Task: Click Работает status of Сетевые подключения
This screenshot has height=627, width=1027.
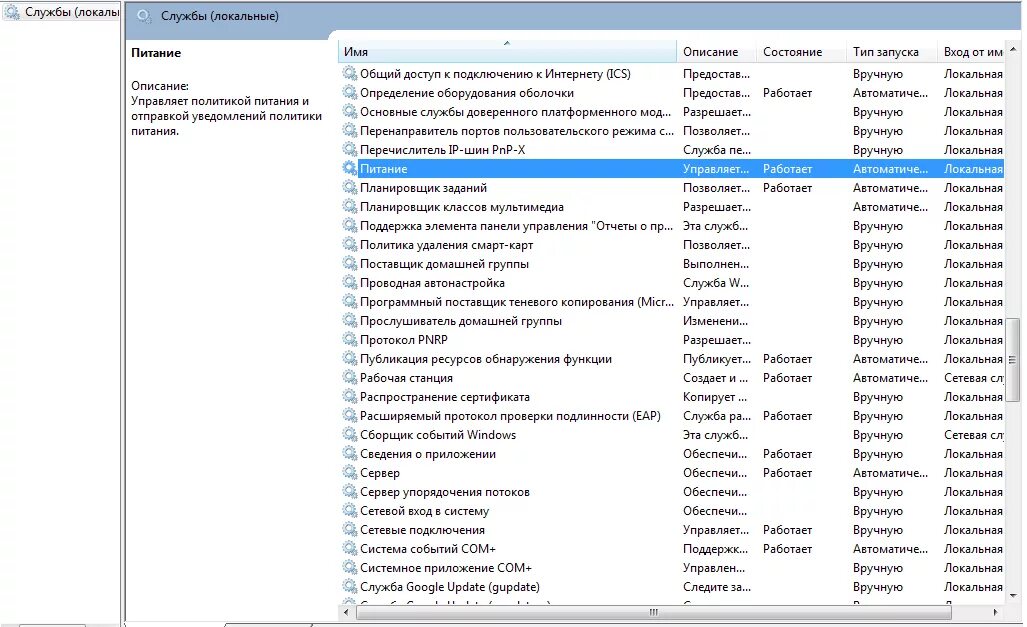Action: 787,529
